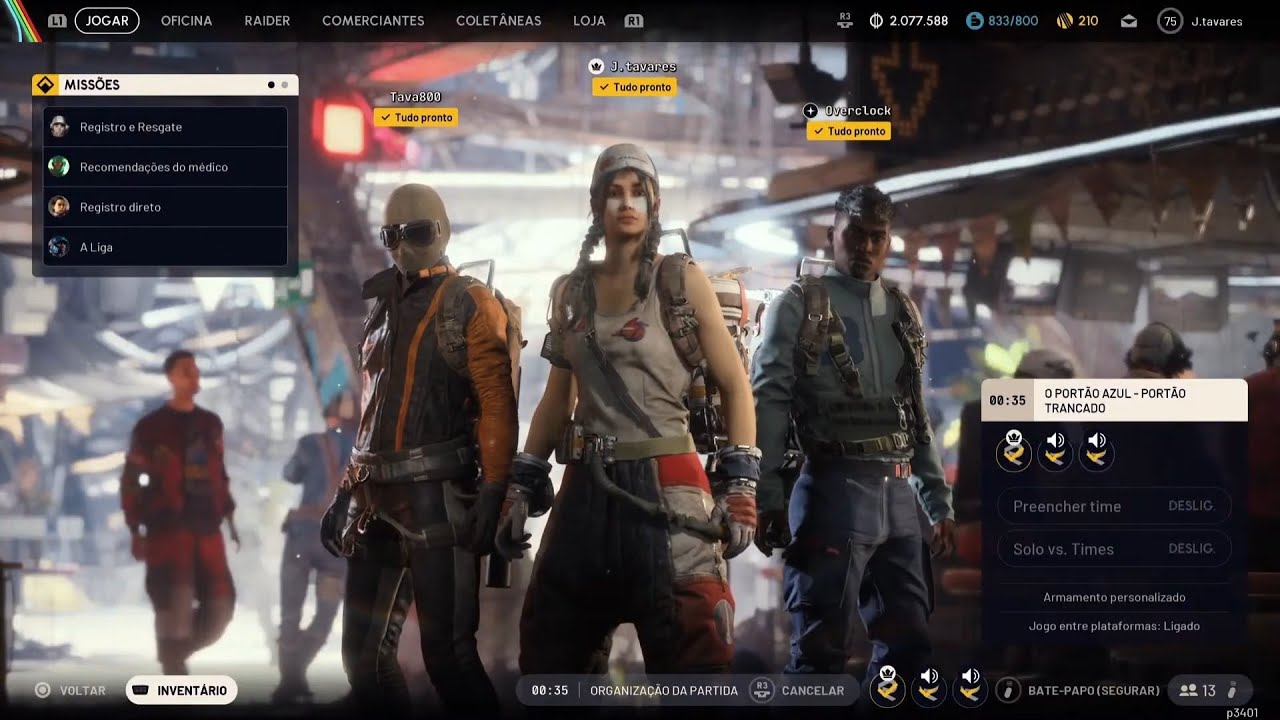Viewport: 1280px width, 720px height.
Task: Click the Voltar button
Action: tap(70, 690)
